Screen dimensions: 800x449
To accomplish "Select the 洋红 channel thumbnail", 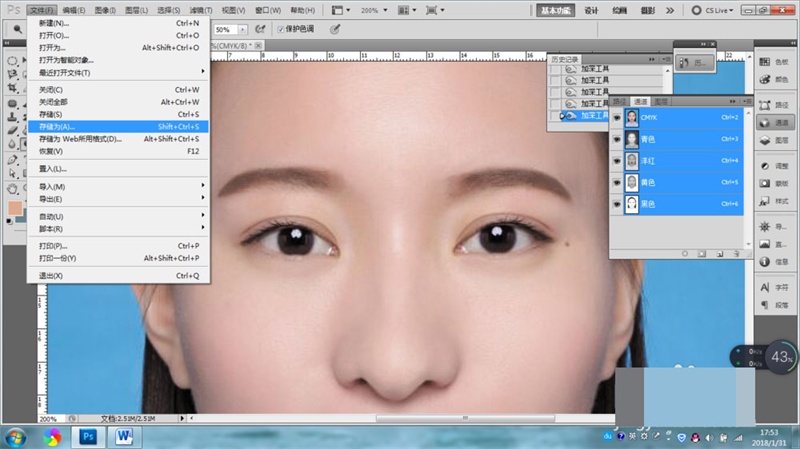I will (x=633, y=161).
